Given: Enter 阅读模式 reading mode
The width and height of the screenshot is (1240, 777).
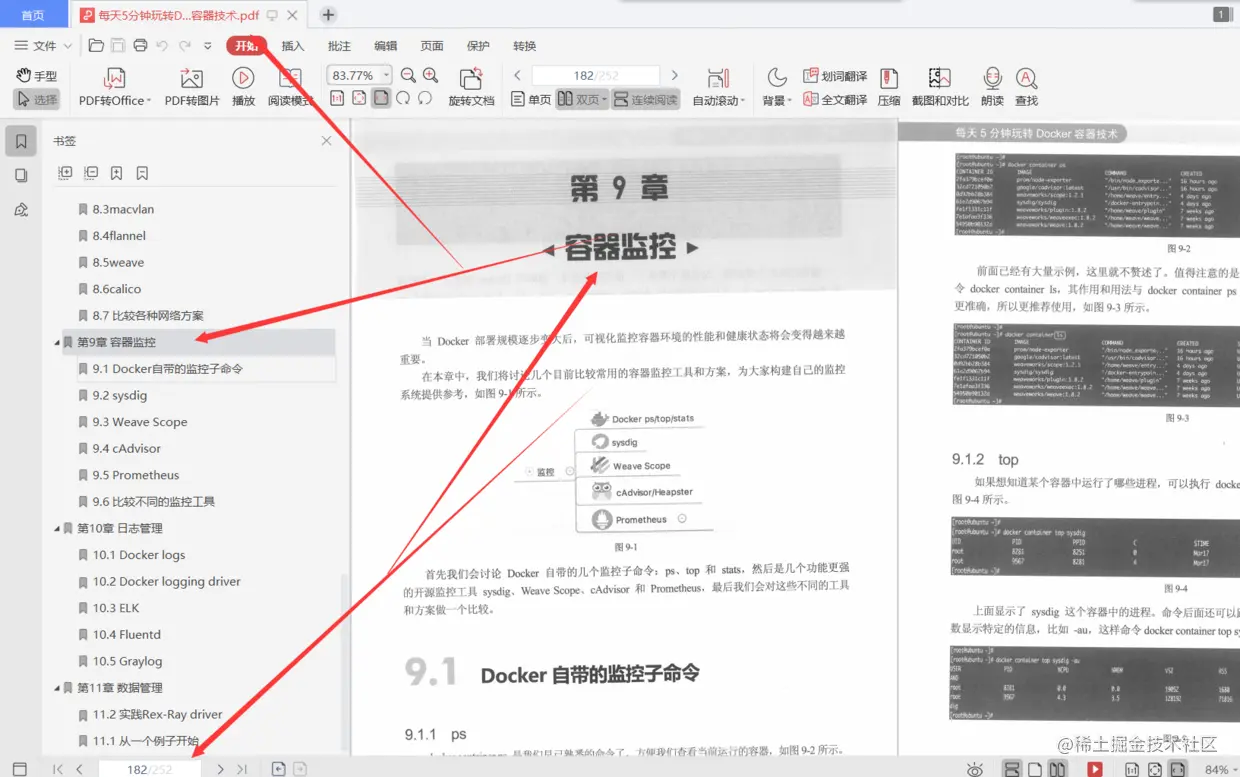Looking at the screenshot, I should [290, 88].
